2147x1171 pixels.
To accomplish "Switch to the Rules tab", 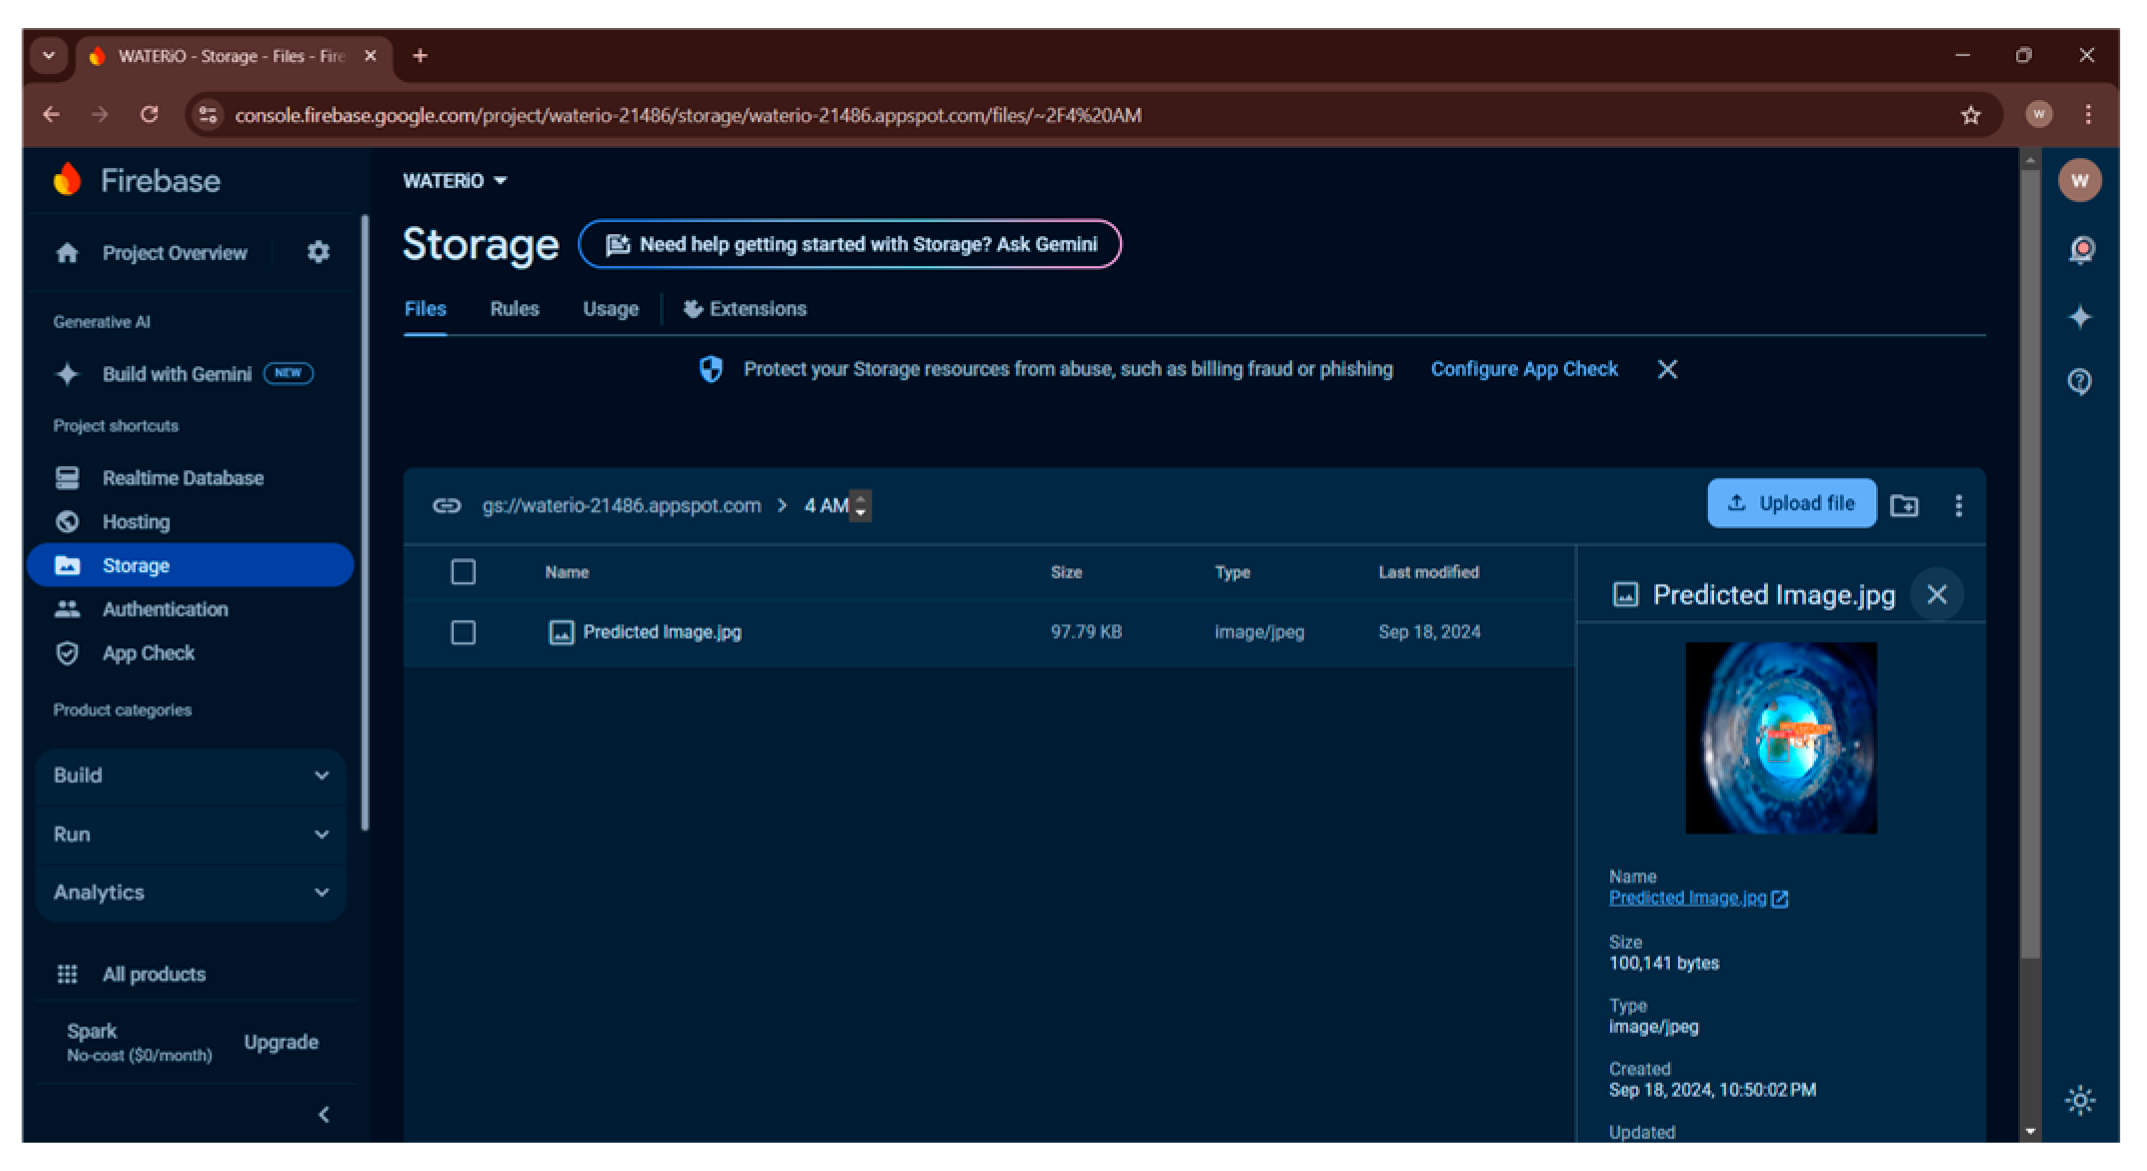I will [514, 309].
